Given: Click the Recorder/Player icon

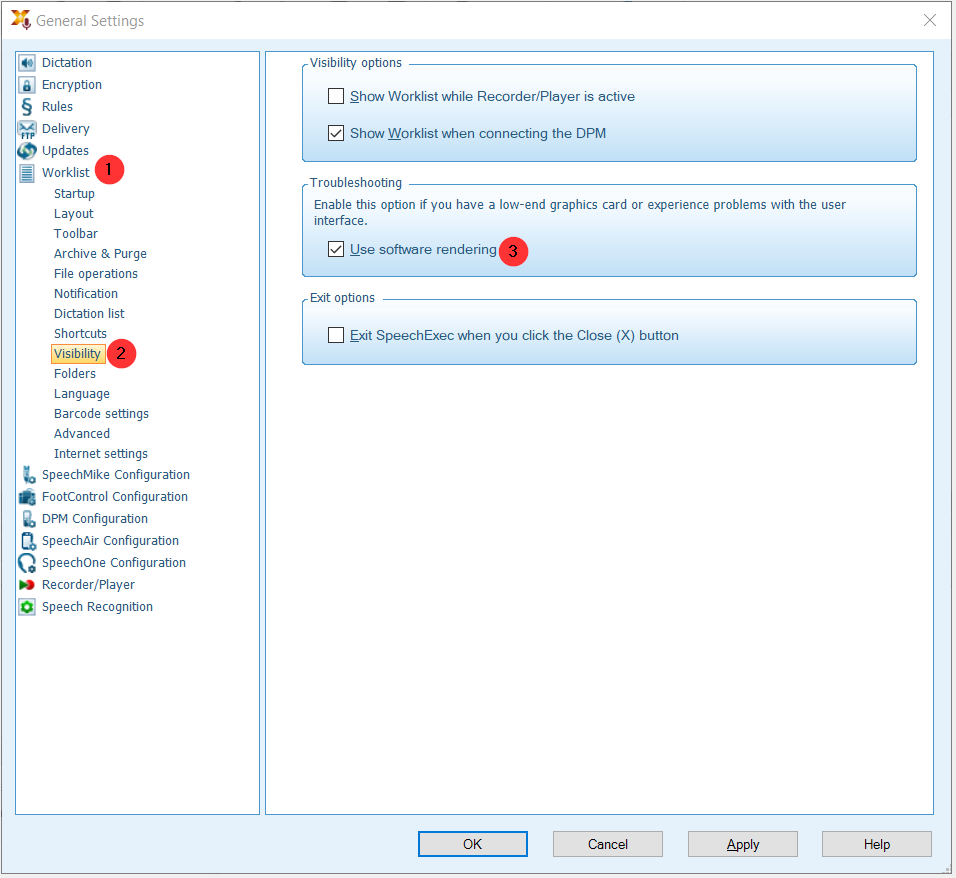Looking at the screenshot, I should coord(27,585).
